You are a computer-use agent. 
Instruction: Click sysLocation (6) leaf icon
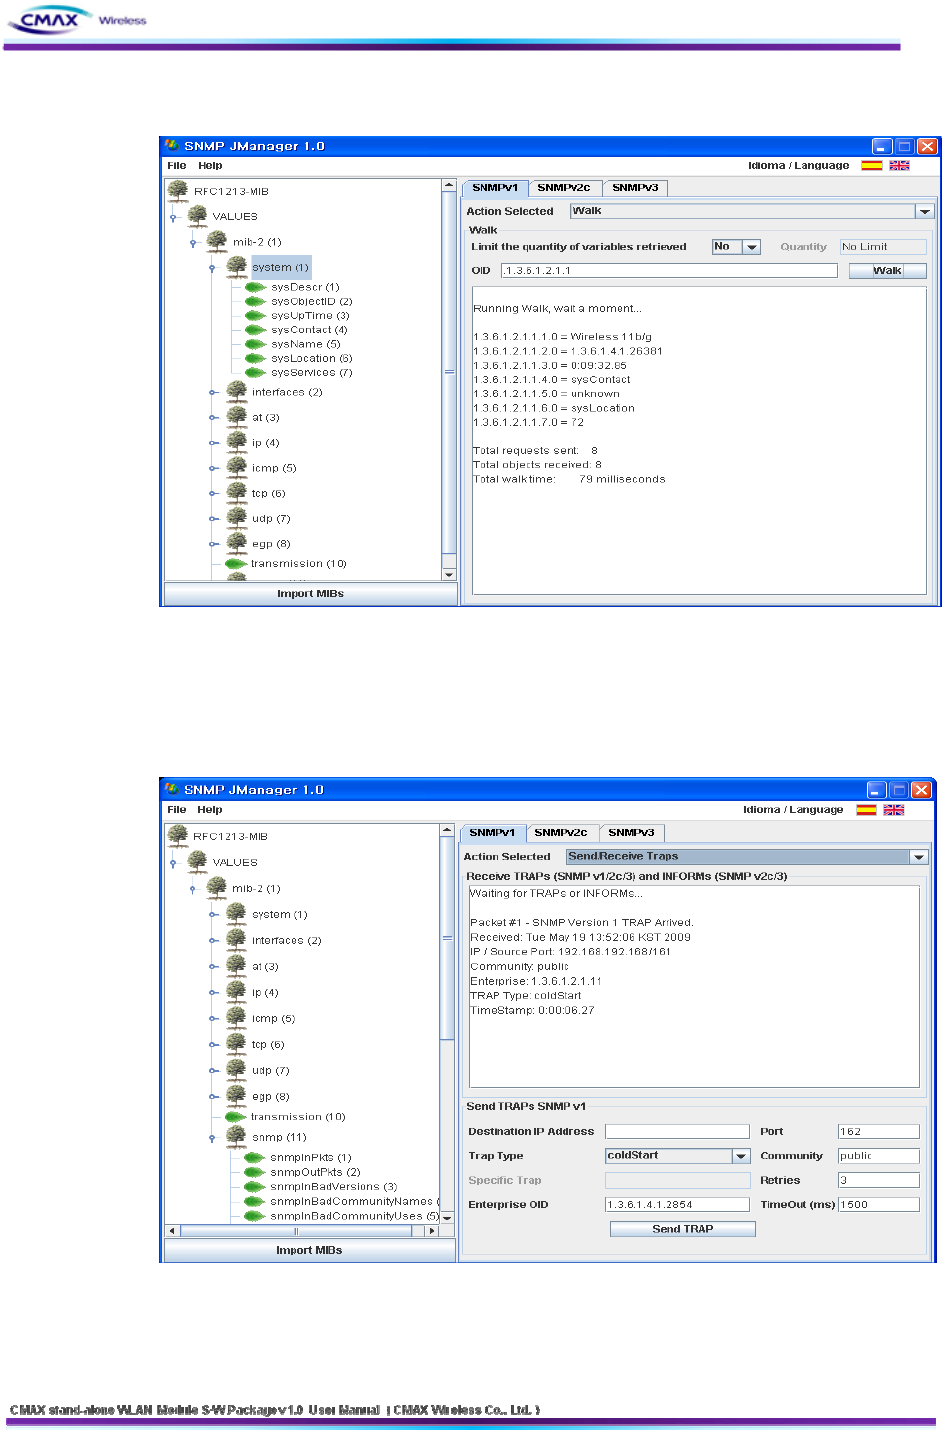tap(256, 358)
